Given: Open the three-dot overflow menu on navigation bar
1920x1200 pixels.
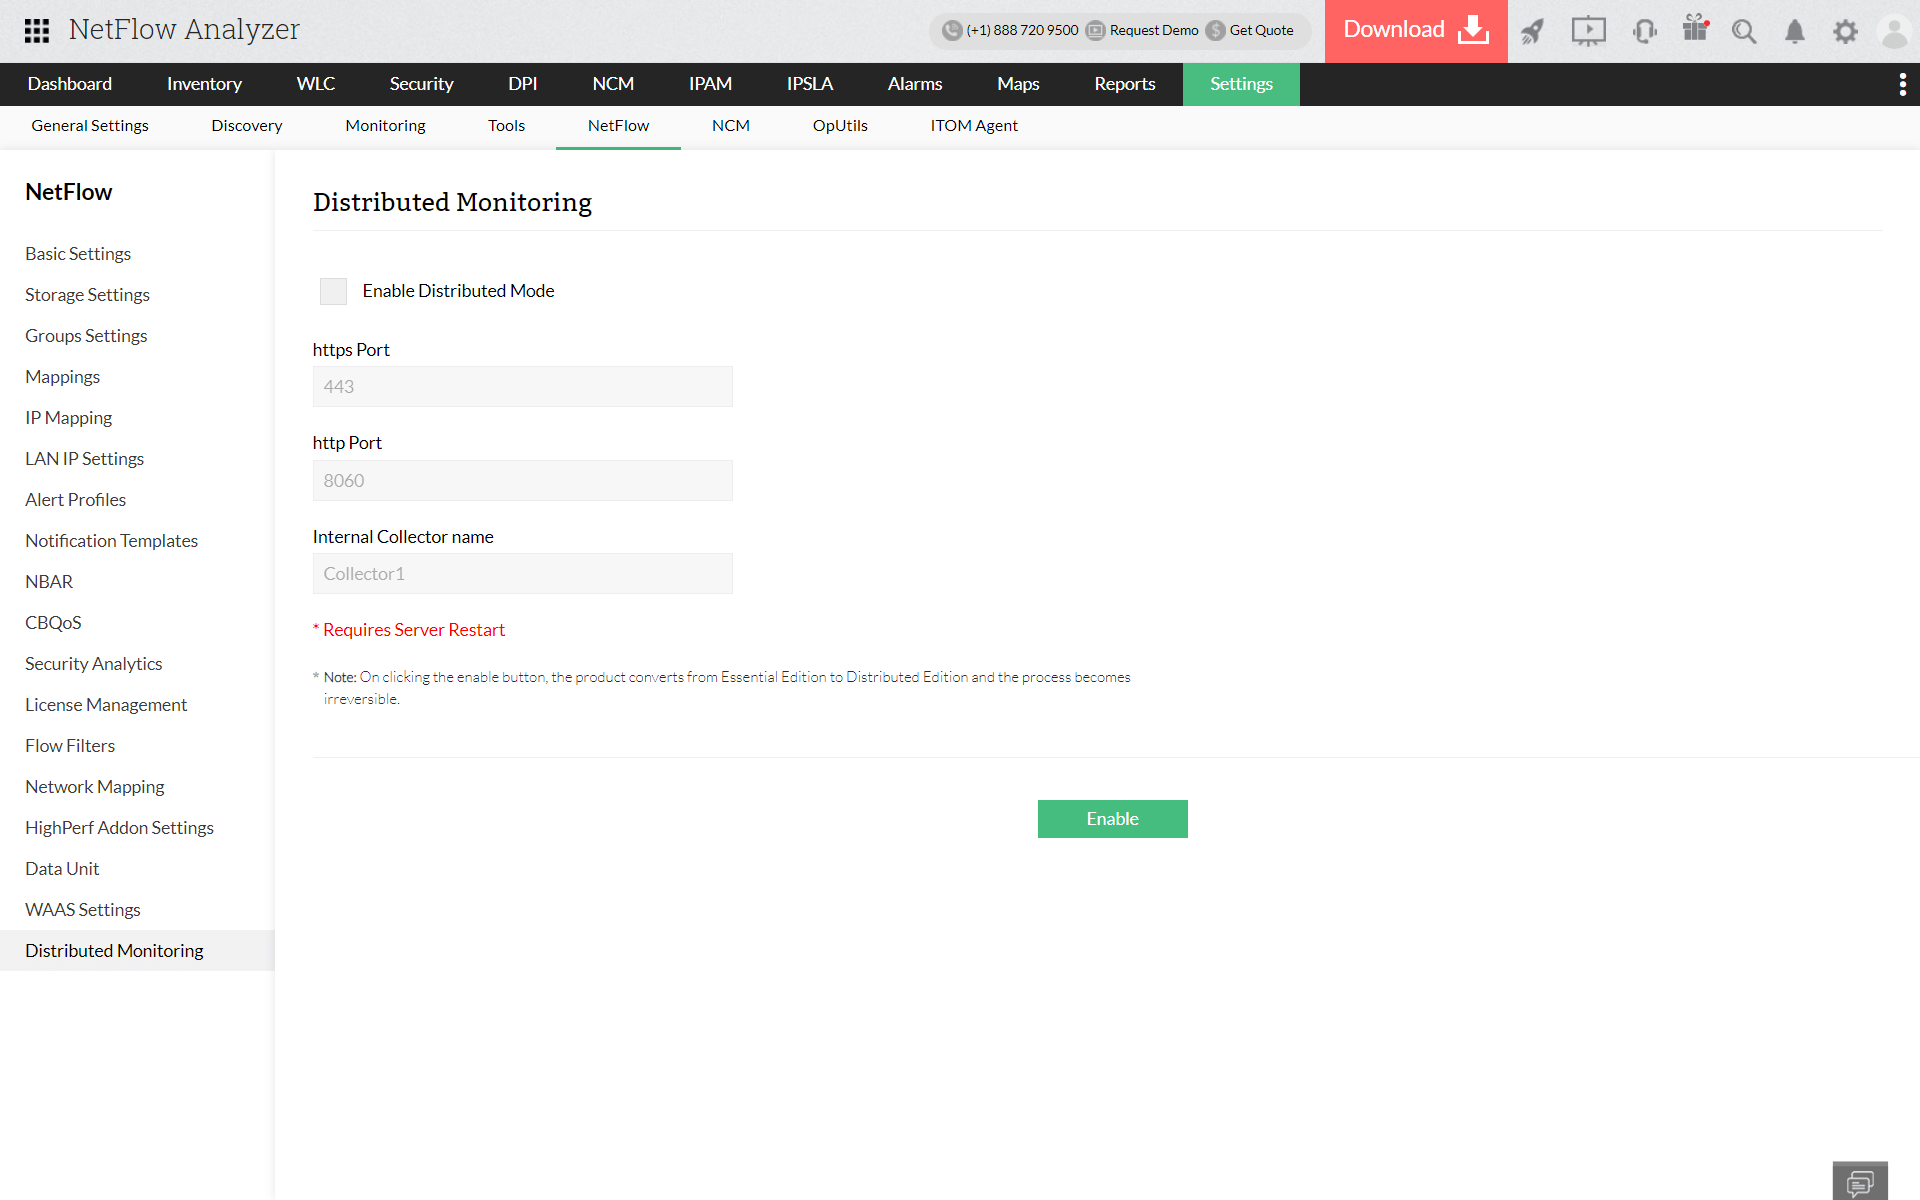Looking at the screenshot, I should (1903, 84).
